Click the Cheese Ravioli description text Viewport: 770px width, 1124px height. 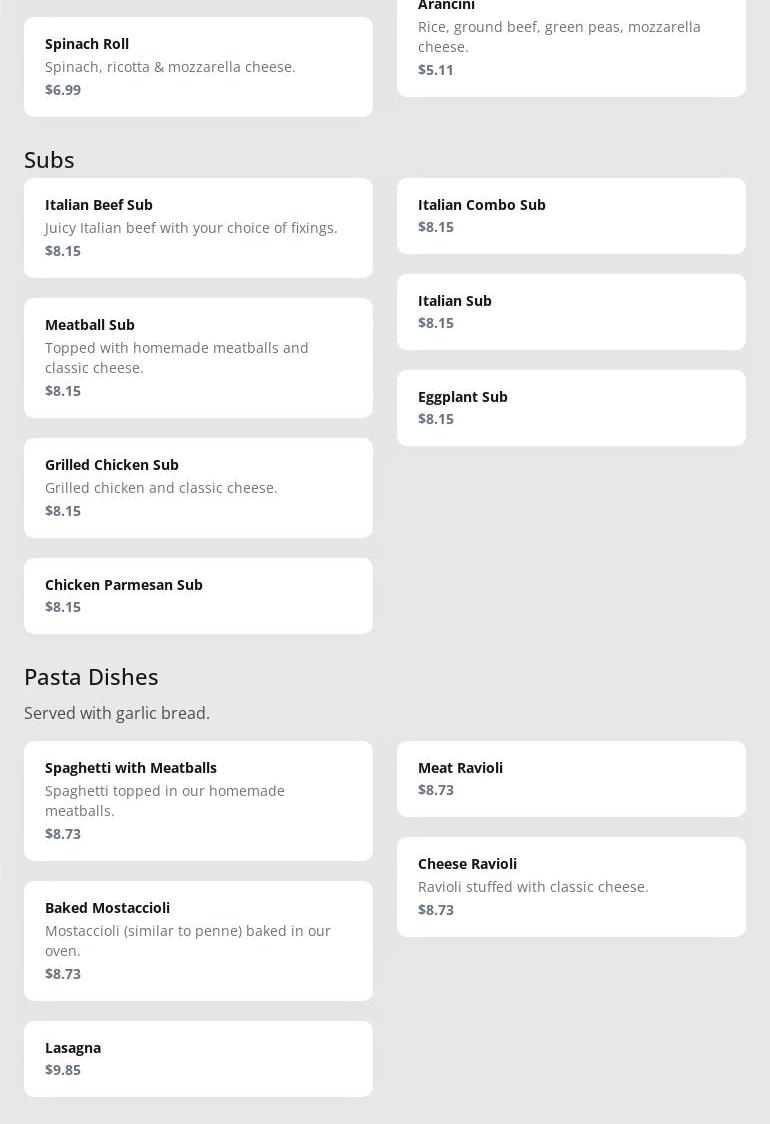pyautogui.click(x=533, y=887)
